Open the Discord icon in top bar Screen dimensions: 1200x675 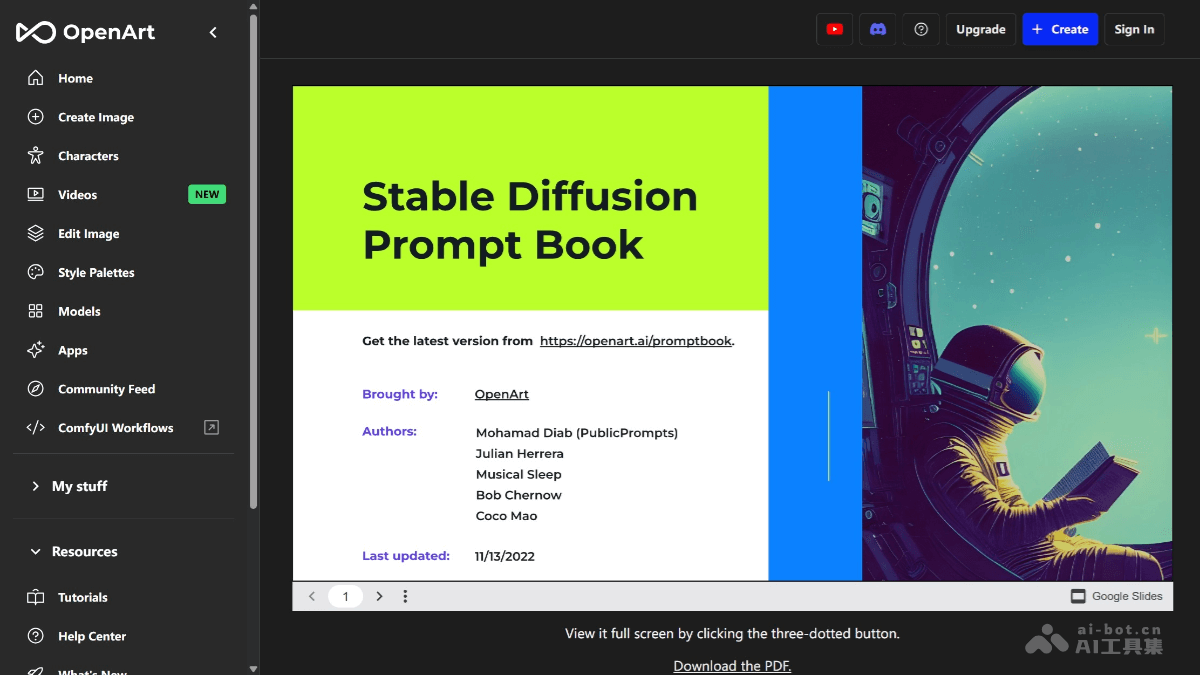(x=877, y=29)
